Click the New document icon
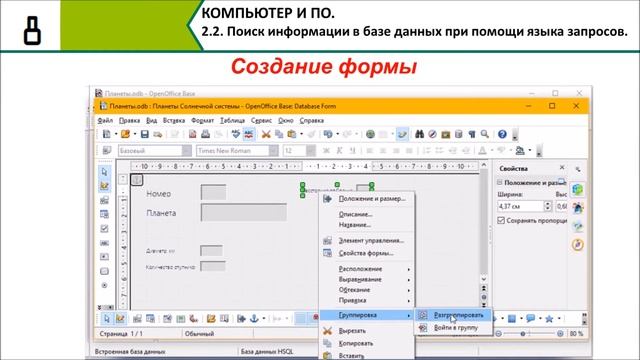 107,134
